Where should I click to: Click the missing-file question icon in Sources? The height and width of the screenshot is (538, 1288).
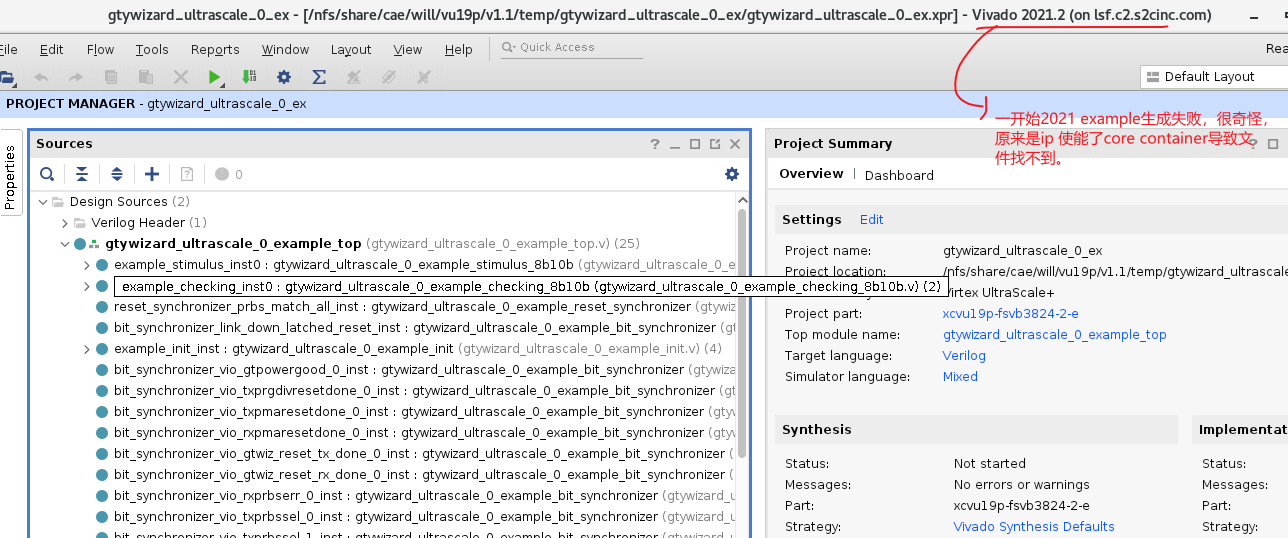tap(186, 174)
